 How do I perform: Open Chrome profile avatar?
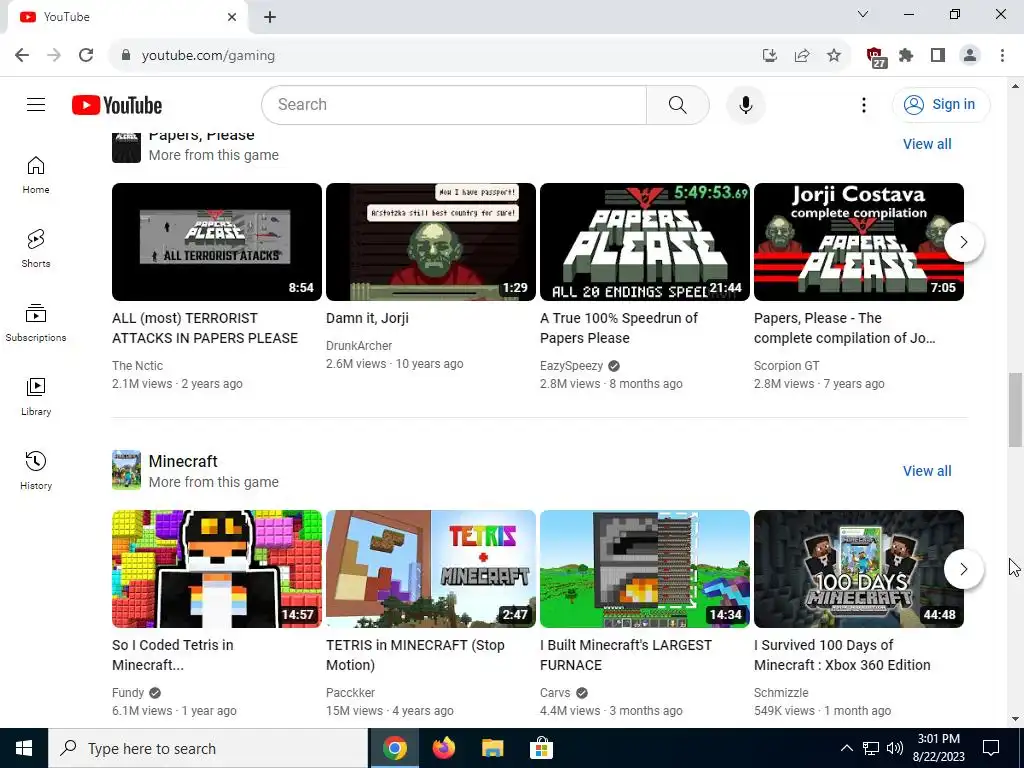click(x=970, y=56)
